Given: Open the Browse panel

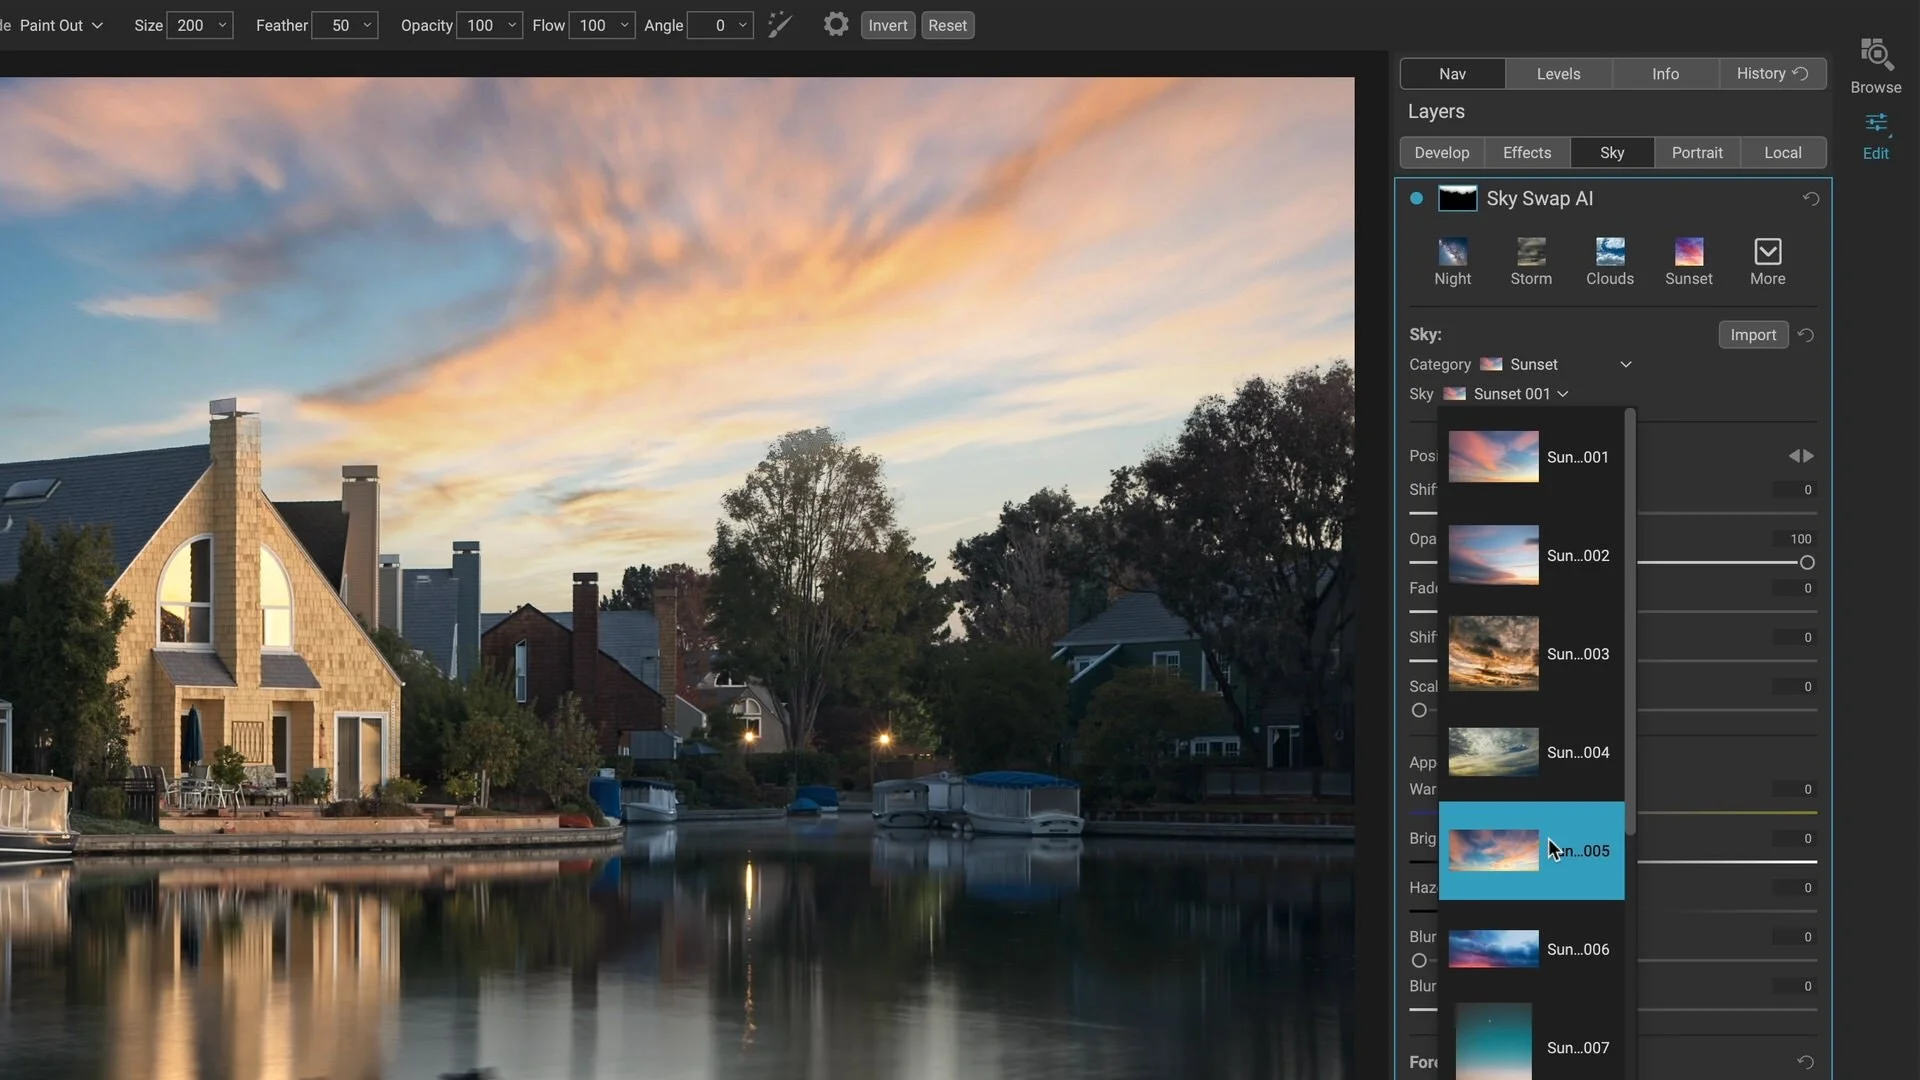Looking at the screenshot, I should 1875,62.
